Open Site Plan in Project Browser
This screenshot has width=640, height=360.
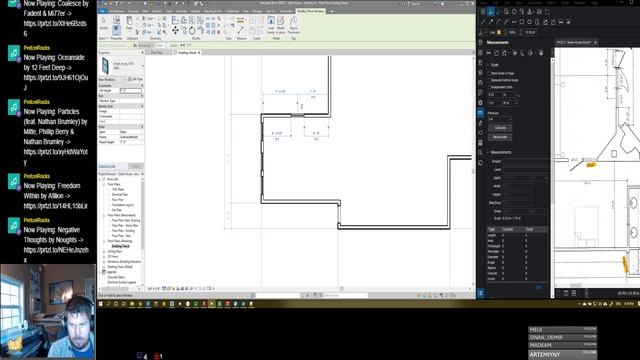tap(117, 210)
